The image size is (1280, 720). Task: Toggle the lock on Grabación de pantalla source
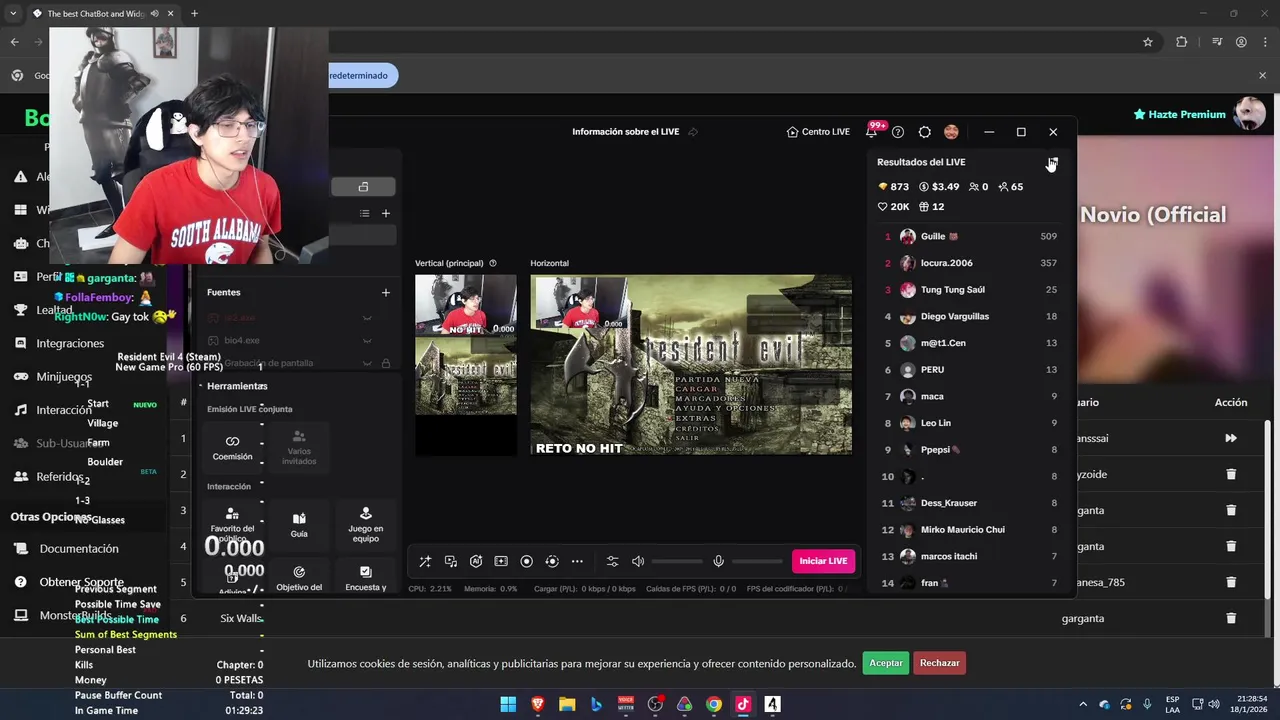click(386, 363)
